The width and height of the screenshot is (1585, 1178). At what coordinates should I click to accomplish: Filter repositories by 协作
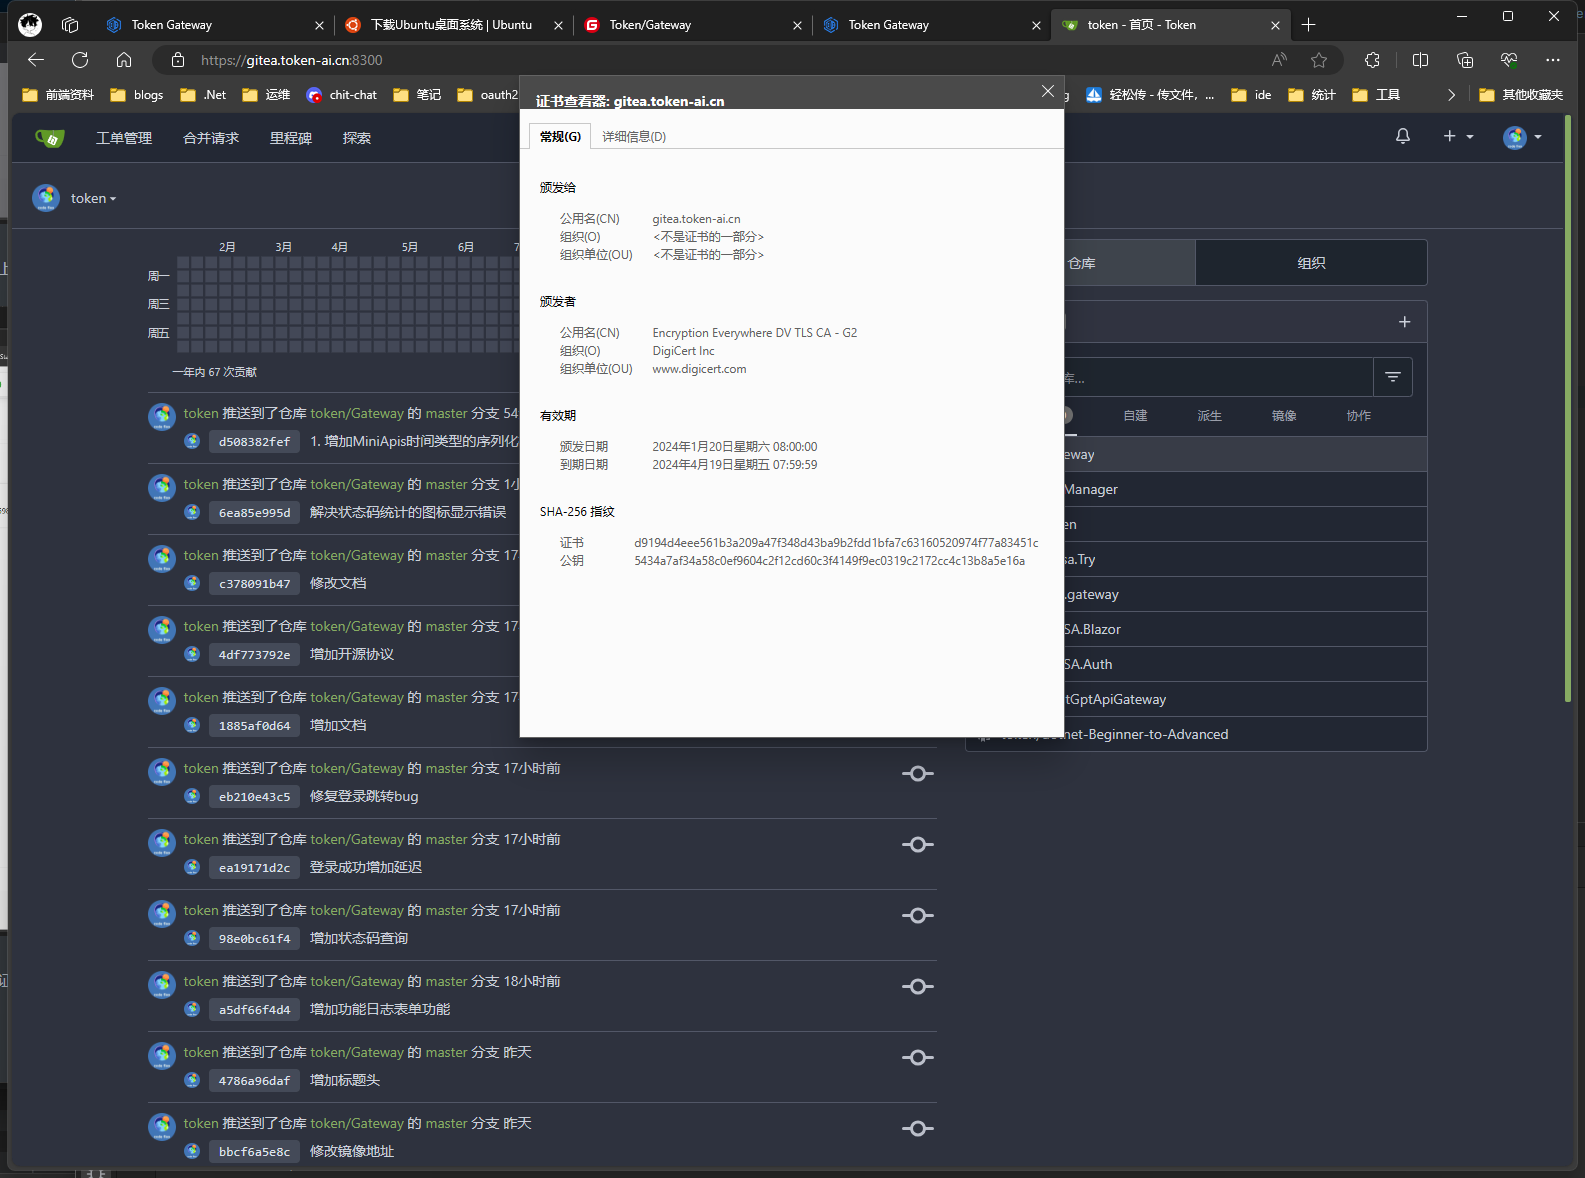1358,416
